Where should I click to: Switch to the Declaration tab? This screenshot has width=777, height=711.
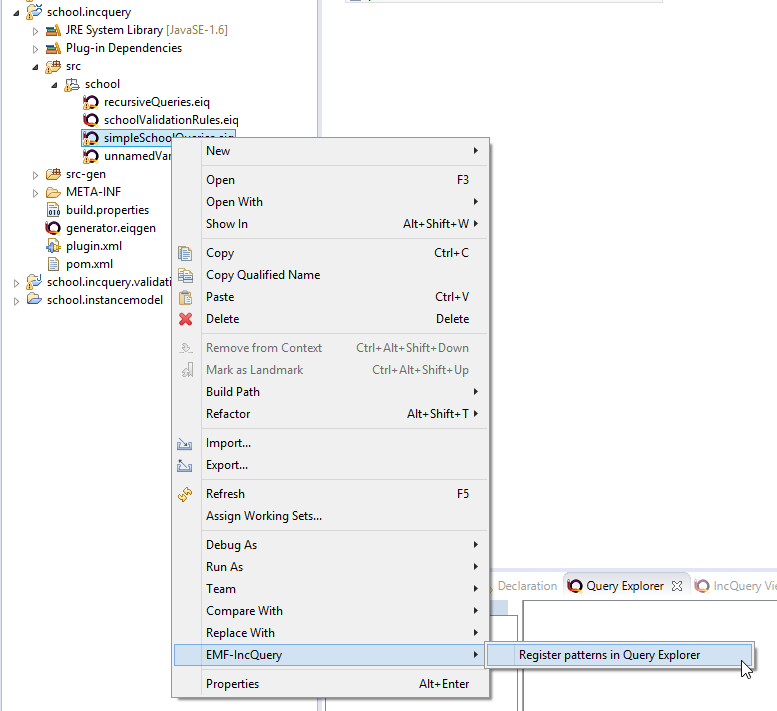point(527,586)
